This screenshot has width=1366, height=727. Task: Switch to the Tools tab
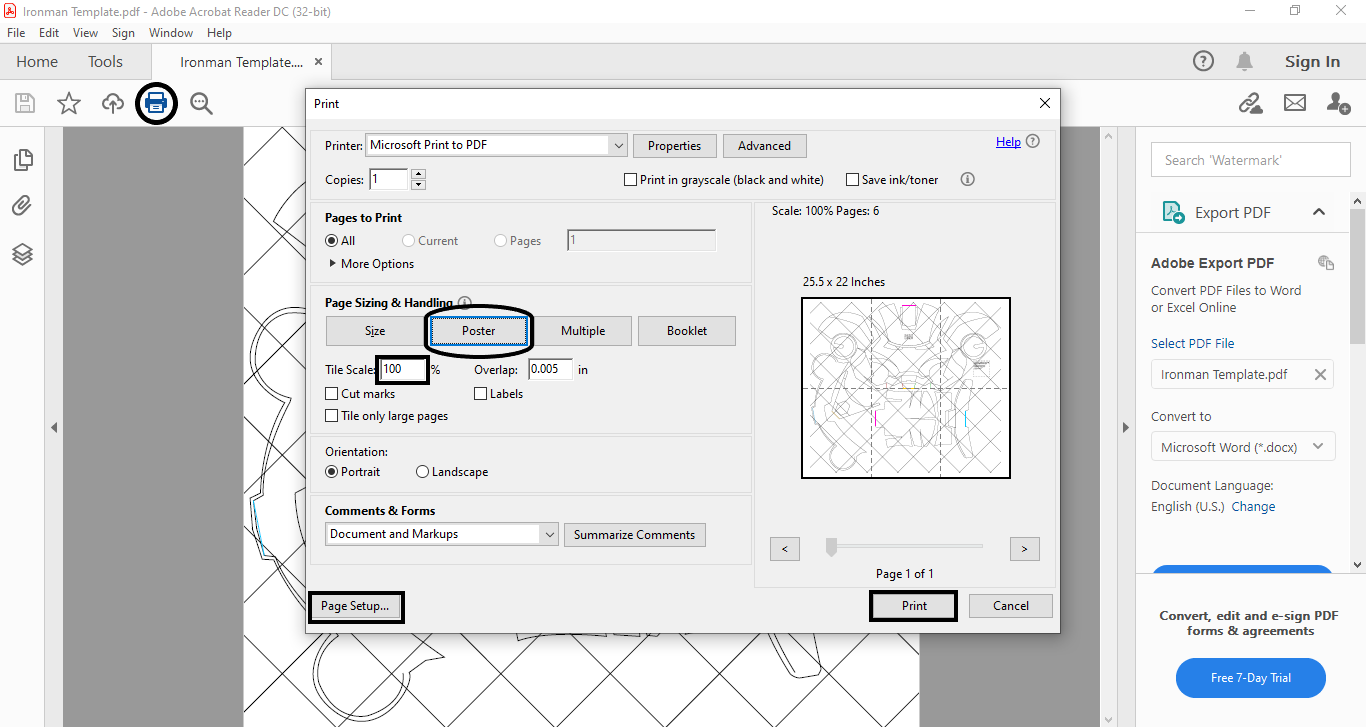tap(105, 62)
